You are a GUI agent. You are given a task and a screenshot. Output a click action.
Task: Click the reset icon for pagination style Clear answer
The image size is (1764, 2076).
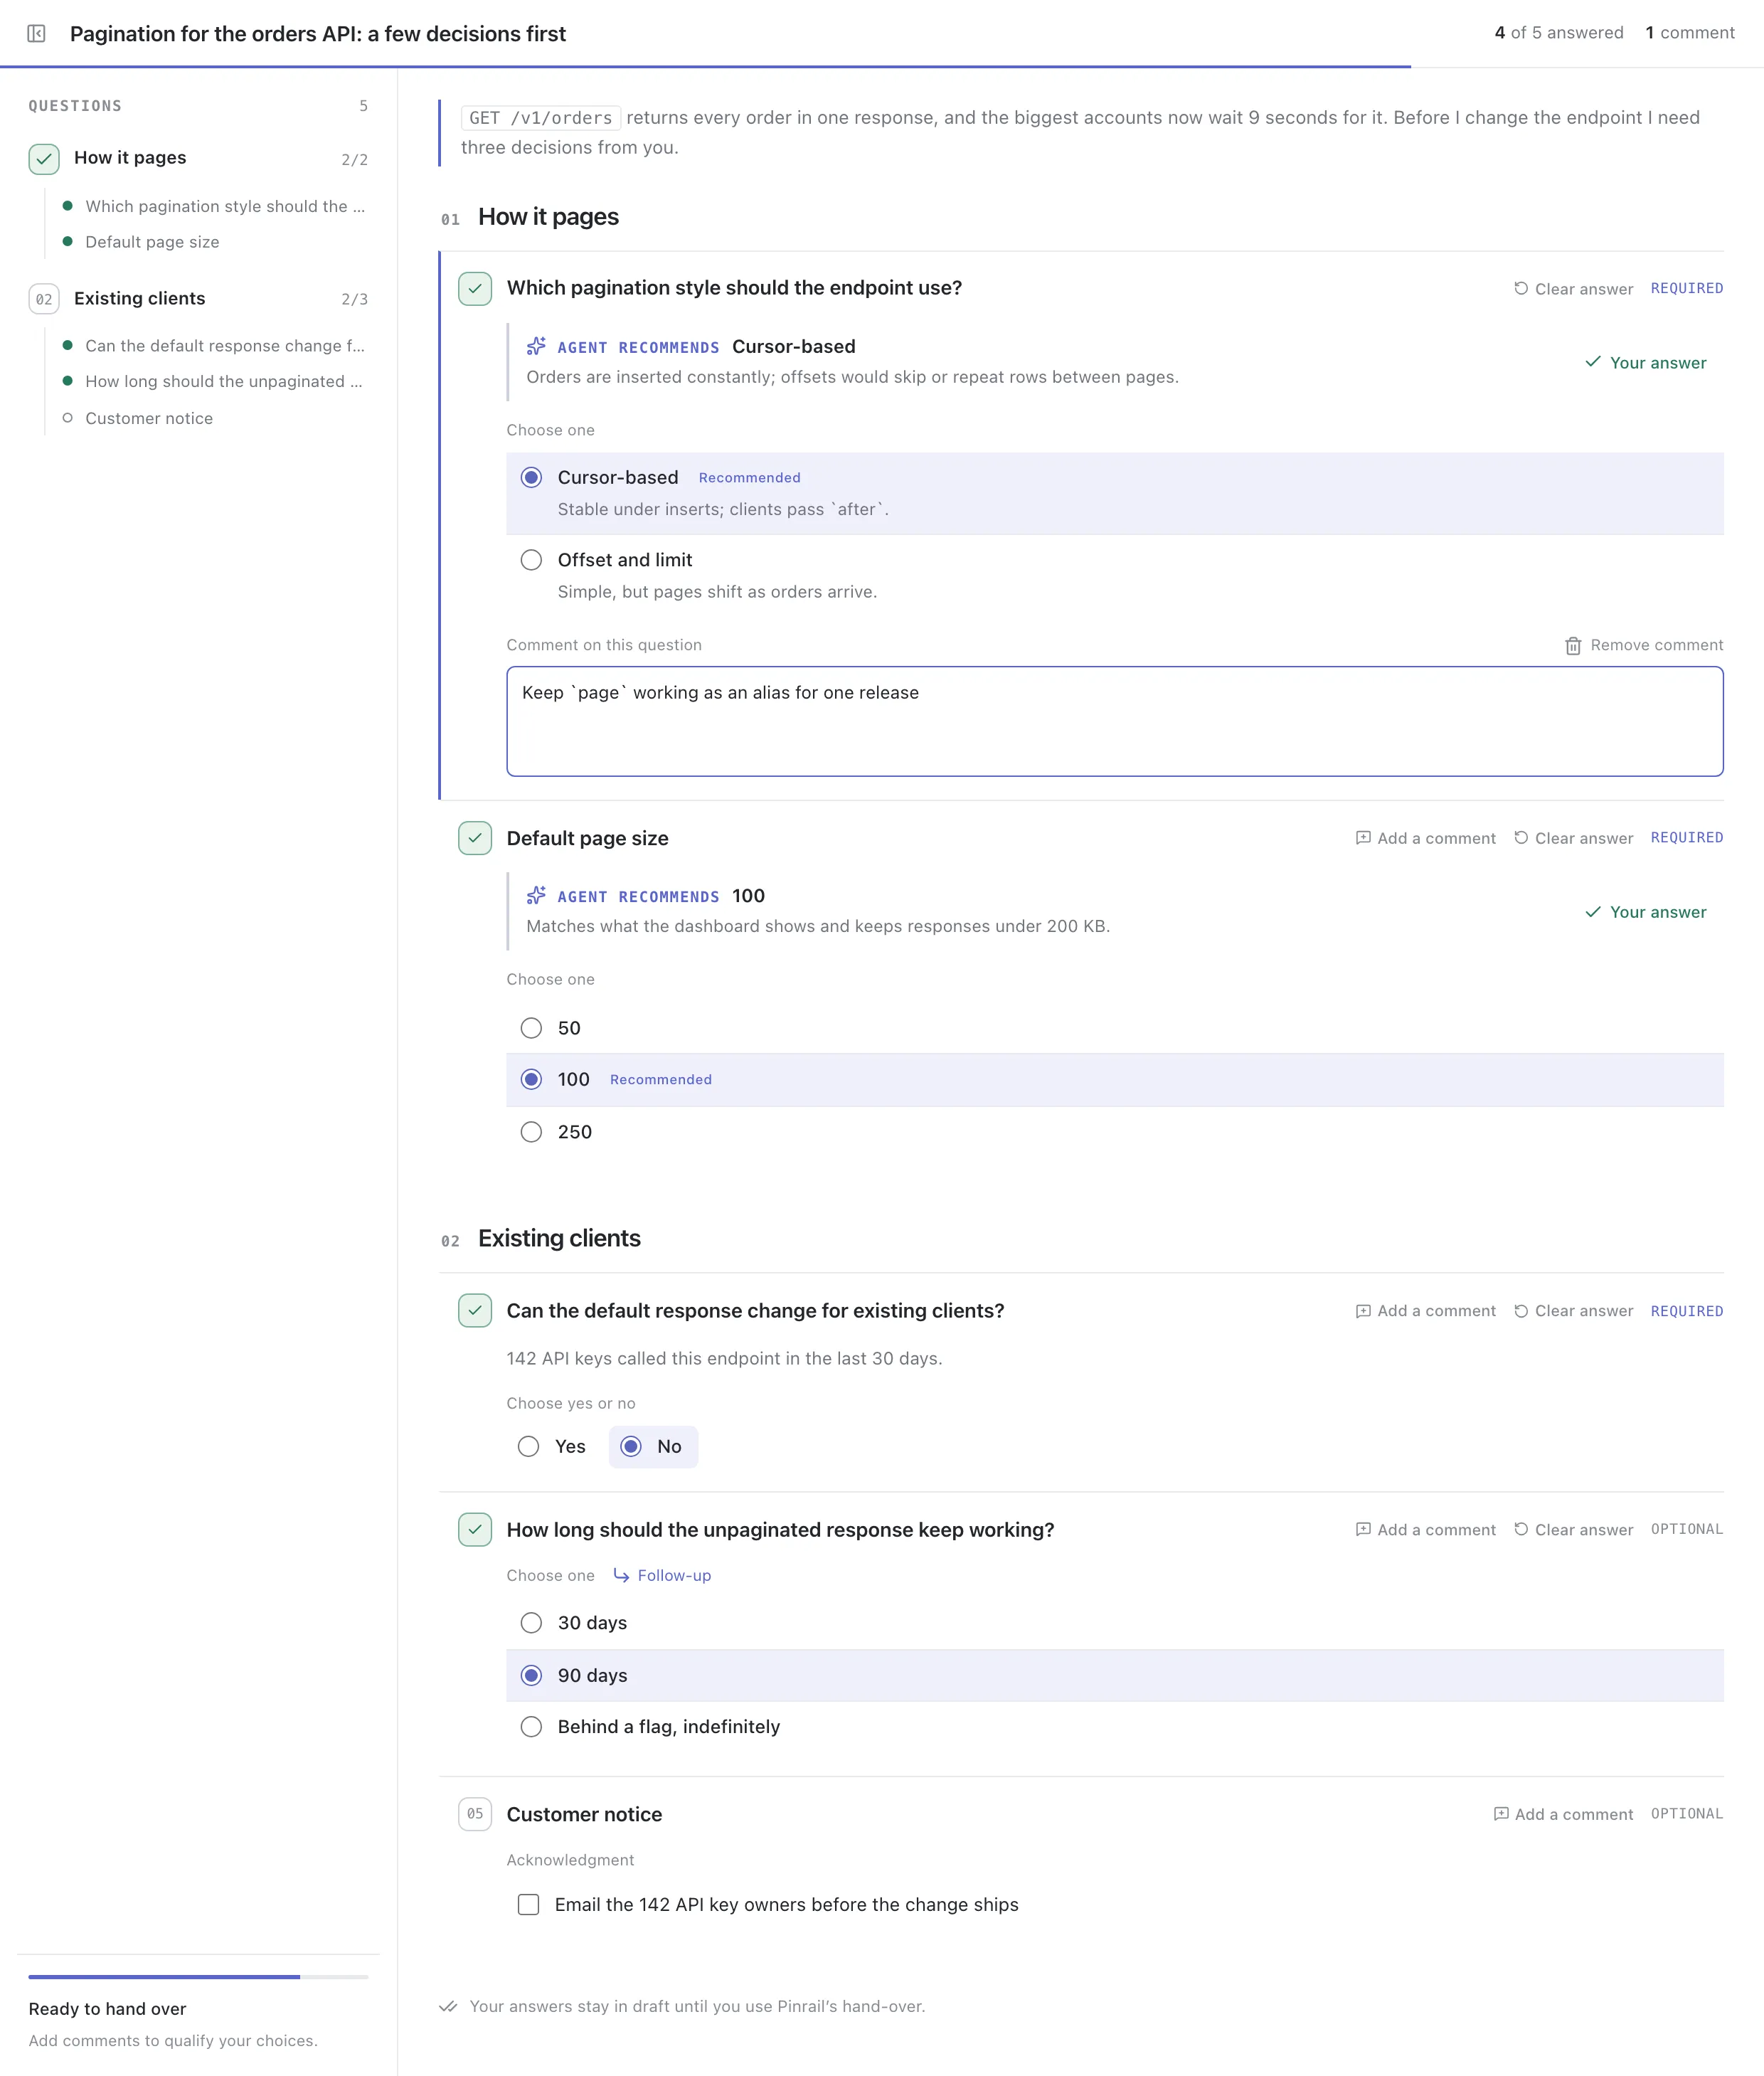(x=1521, y=288)
